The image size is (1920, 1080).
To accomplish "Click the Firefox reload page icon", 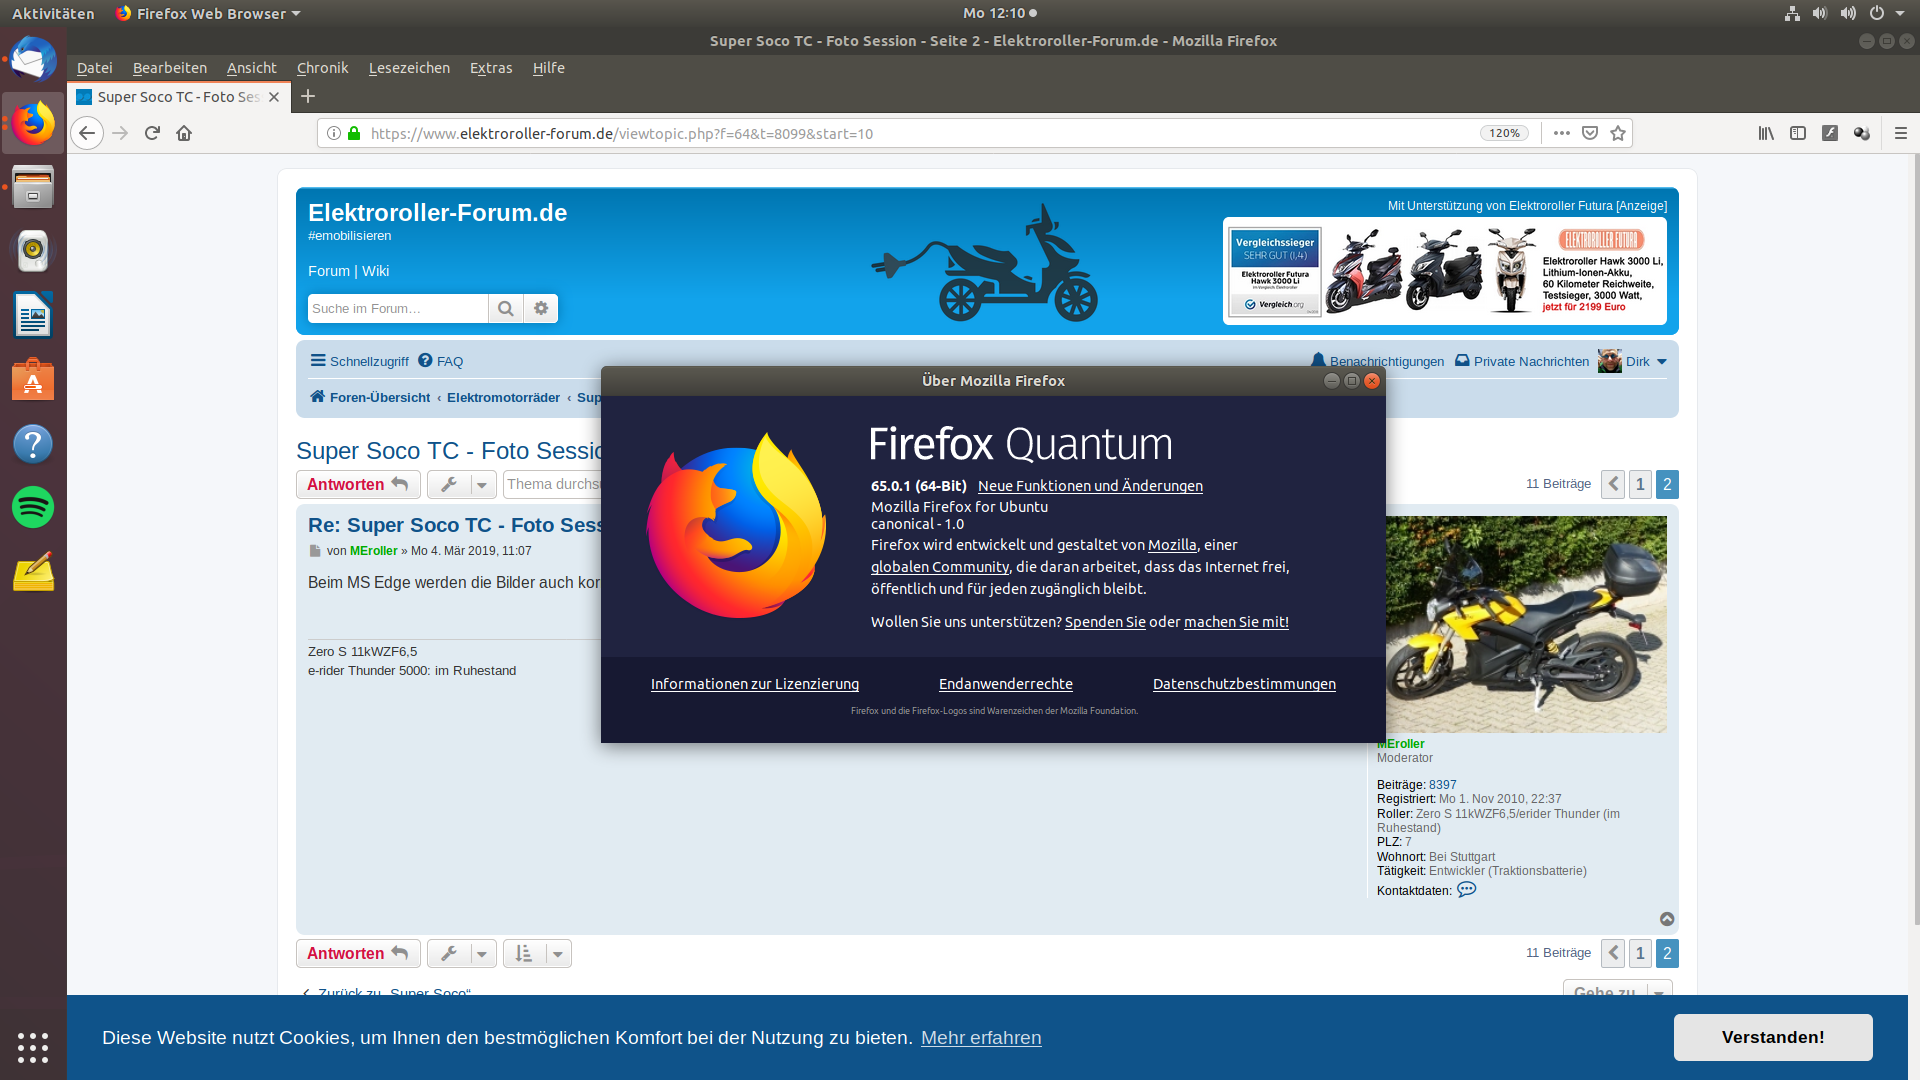I will pos(152,133).
